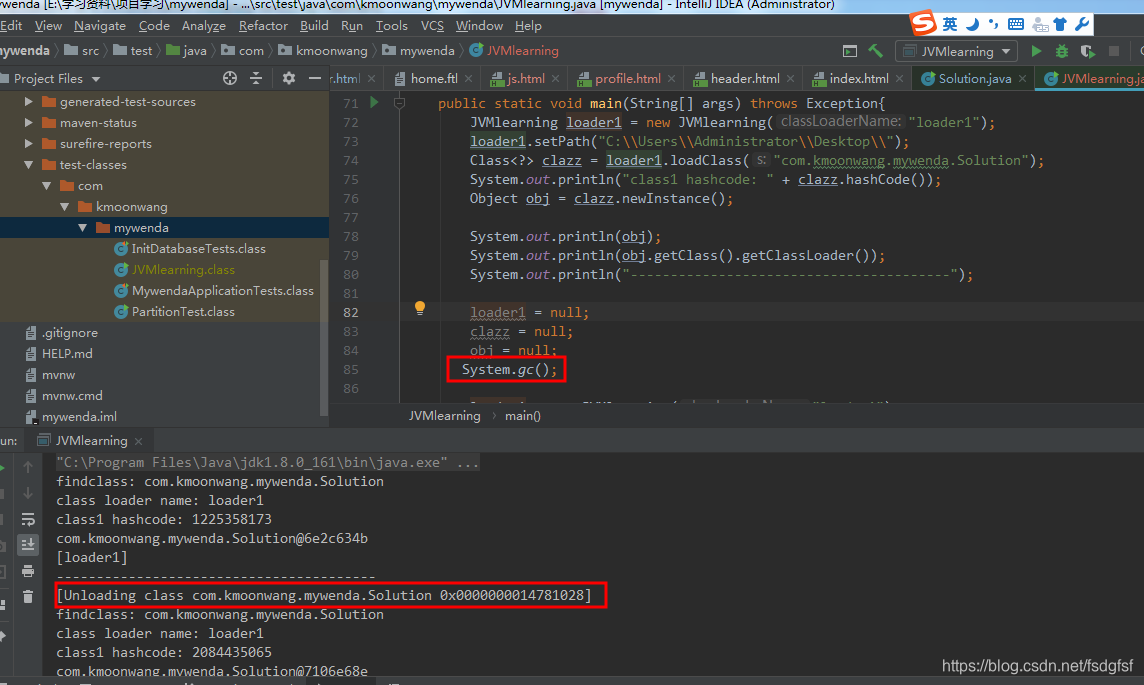Click the project tree vertical scrollbar
This screenshot has height=685, width=1144.
[x=325, y=338]
